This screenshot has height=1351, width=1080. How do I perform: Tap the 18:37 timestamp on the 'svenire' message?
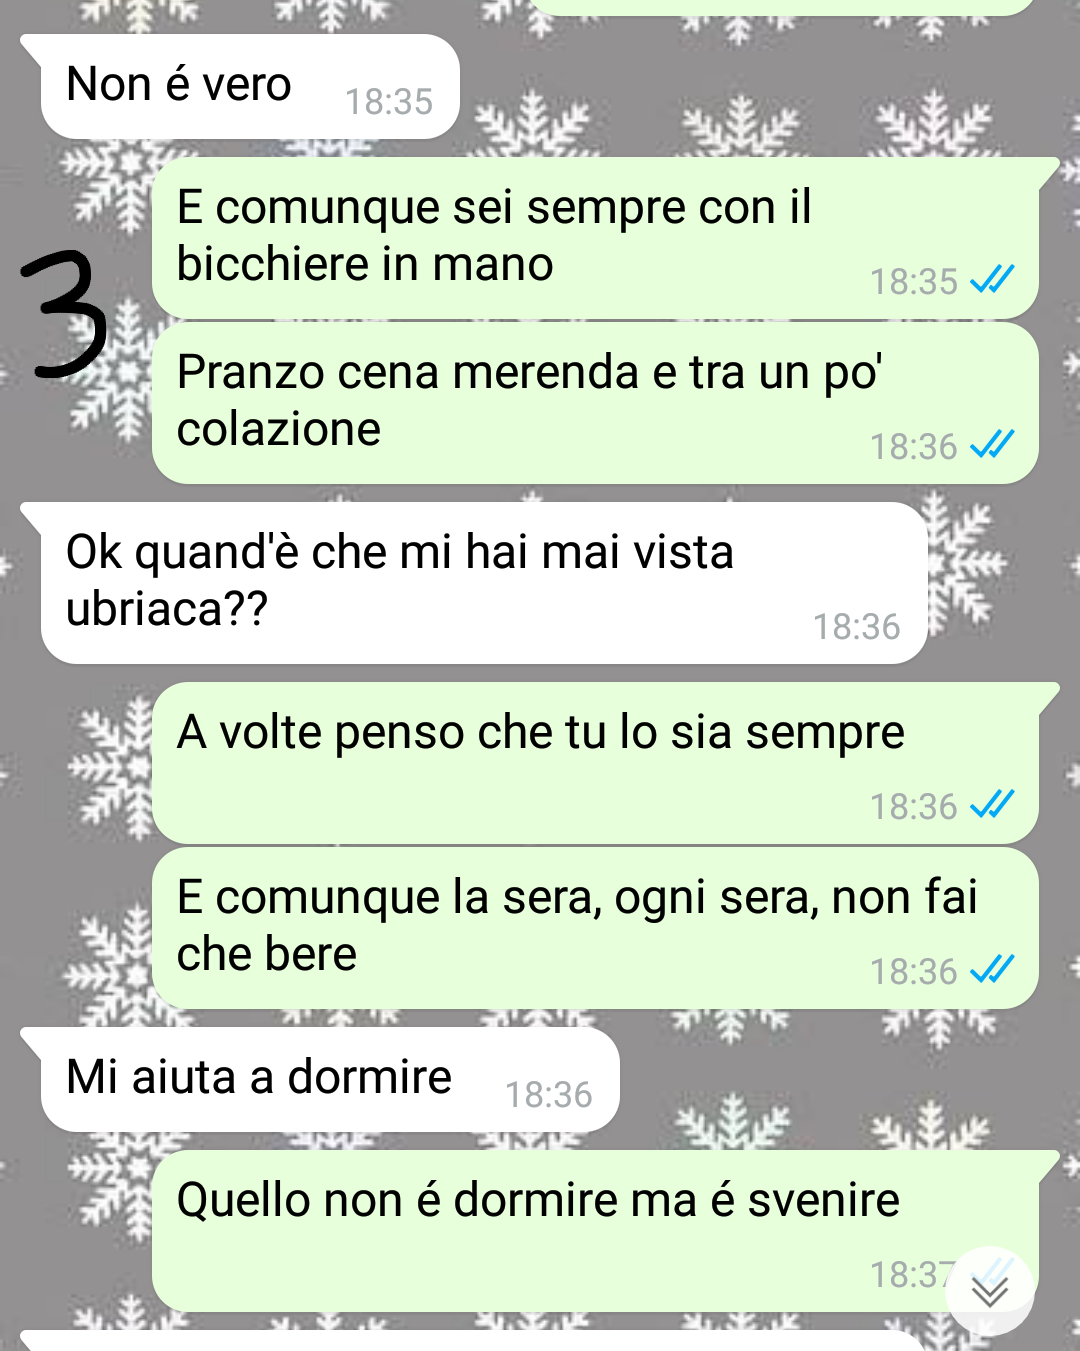[912, 1275]
